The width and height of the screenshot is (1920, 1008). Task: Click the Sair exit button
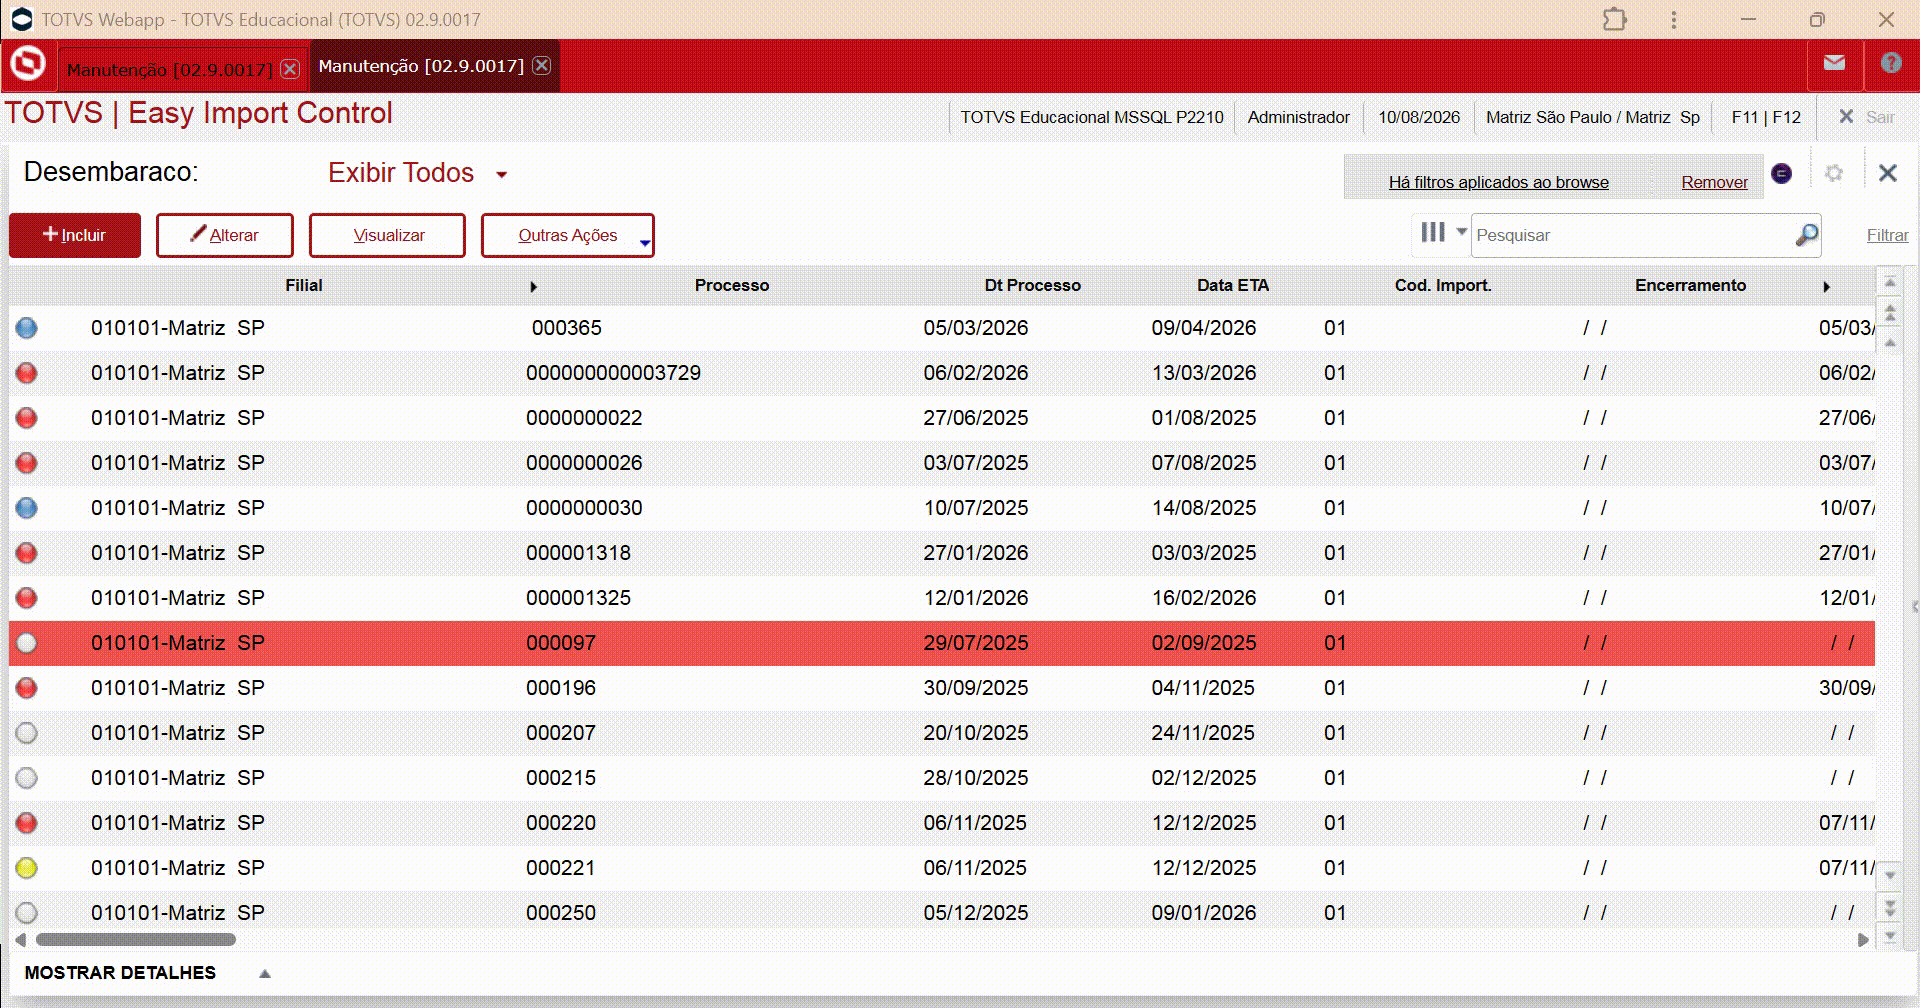pyautogui.click(x=1867, y=117)
